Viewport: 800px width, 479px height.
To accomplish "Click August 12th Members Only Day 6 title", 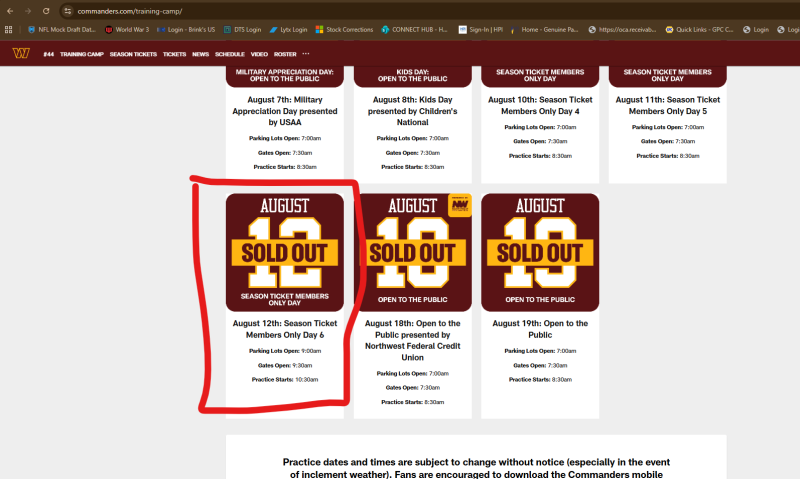I will pyautogui.click(x=285, y=329).
